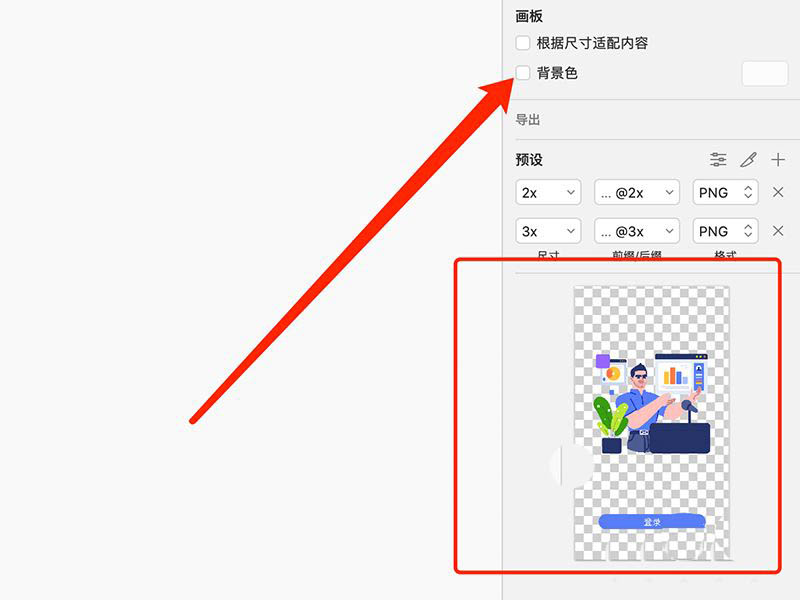This screenshot has height=600, width=800.
Task: Enable the 根据尺寸适配内容 checkbox
Action: 522,43
